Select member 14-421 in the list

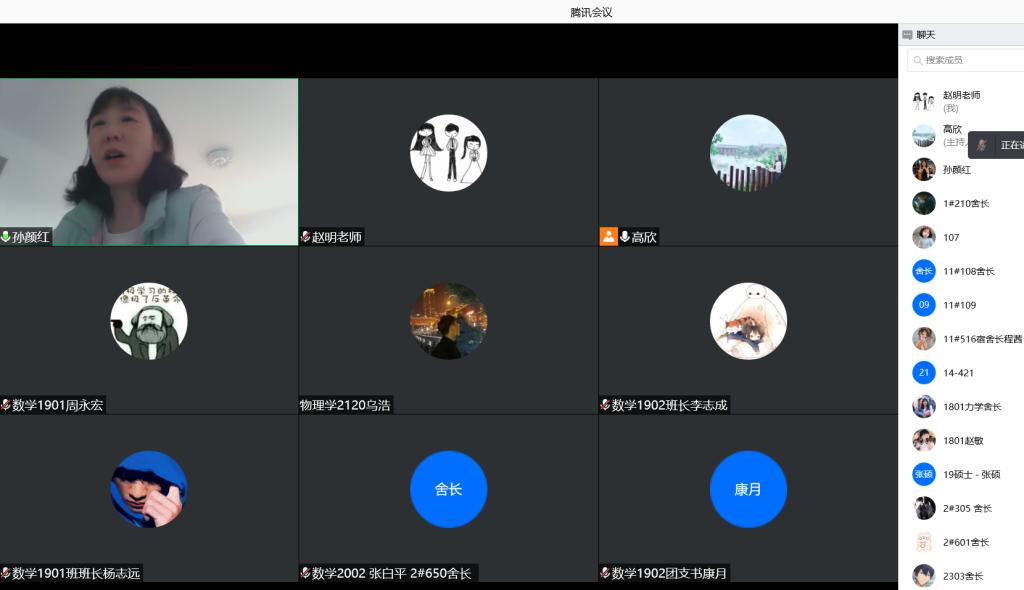pos(958,373)
